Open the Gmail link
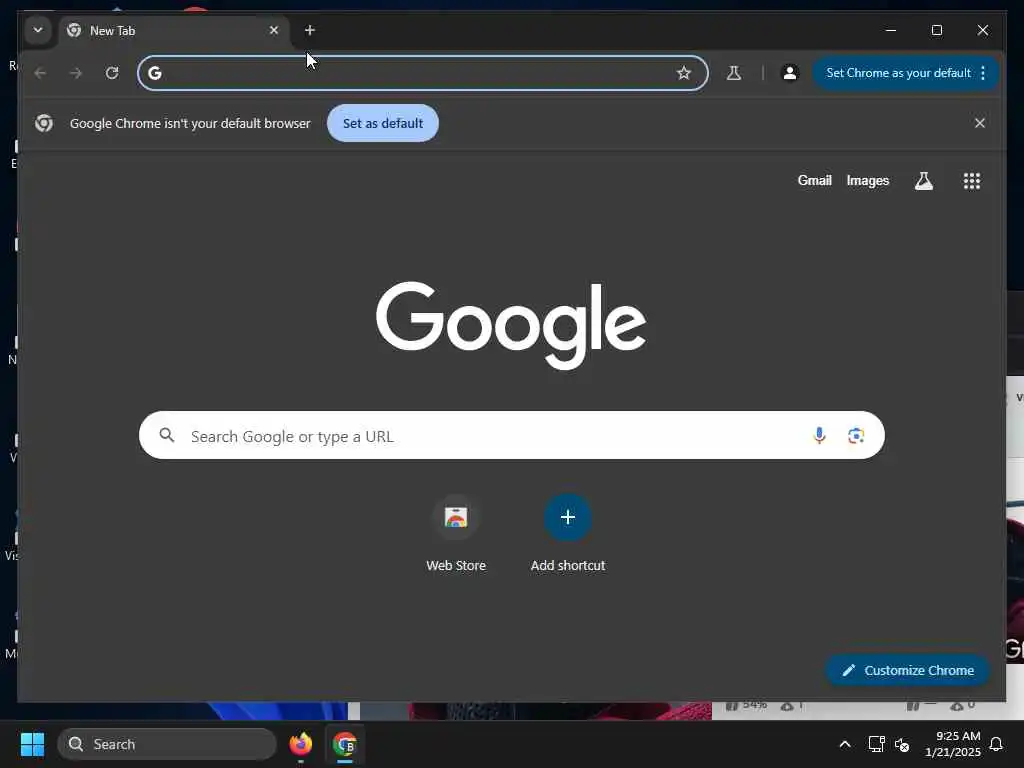The width and height of the screenshot is (1024, 768). pos(814,180)
